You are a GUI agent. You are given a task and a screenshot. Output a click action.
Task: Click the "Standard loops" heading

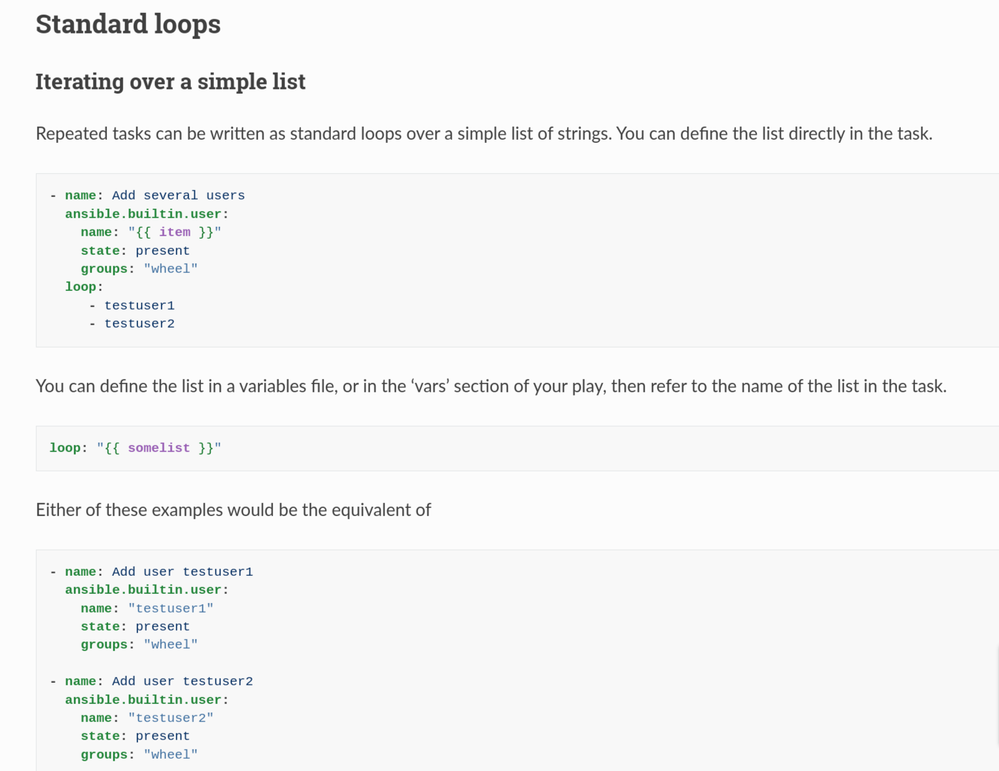tap(128, 24)
